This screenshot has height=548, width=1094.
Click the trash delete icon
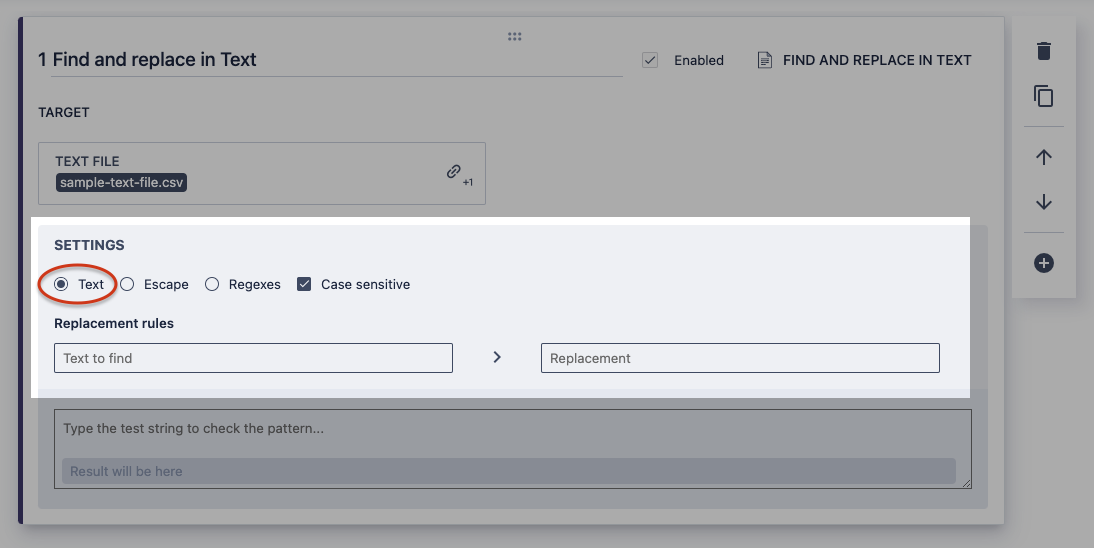(1043, 51)
